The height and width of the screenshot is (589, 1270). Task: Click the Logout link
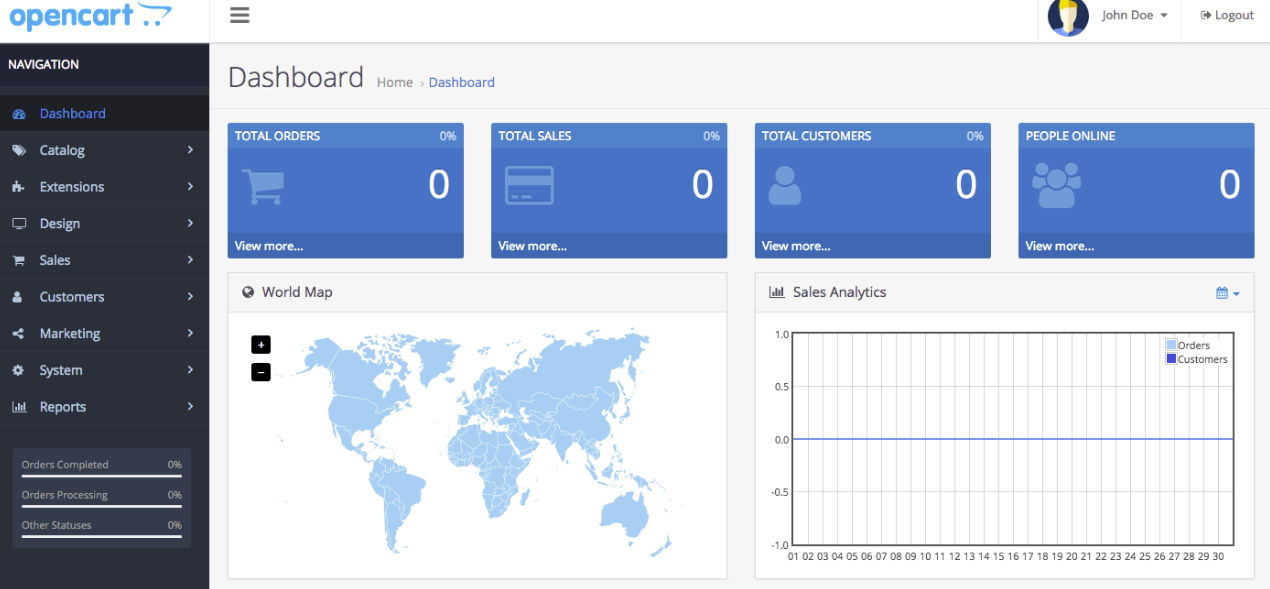tap(1227, 15)
